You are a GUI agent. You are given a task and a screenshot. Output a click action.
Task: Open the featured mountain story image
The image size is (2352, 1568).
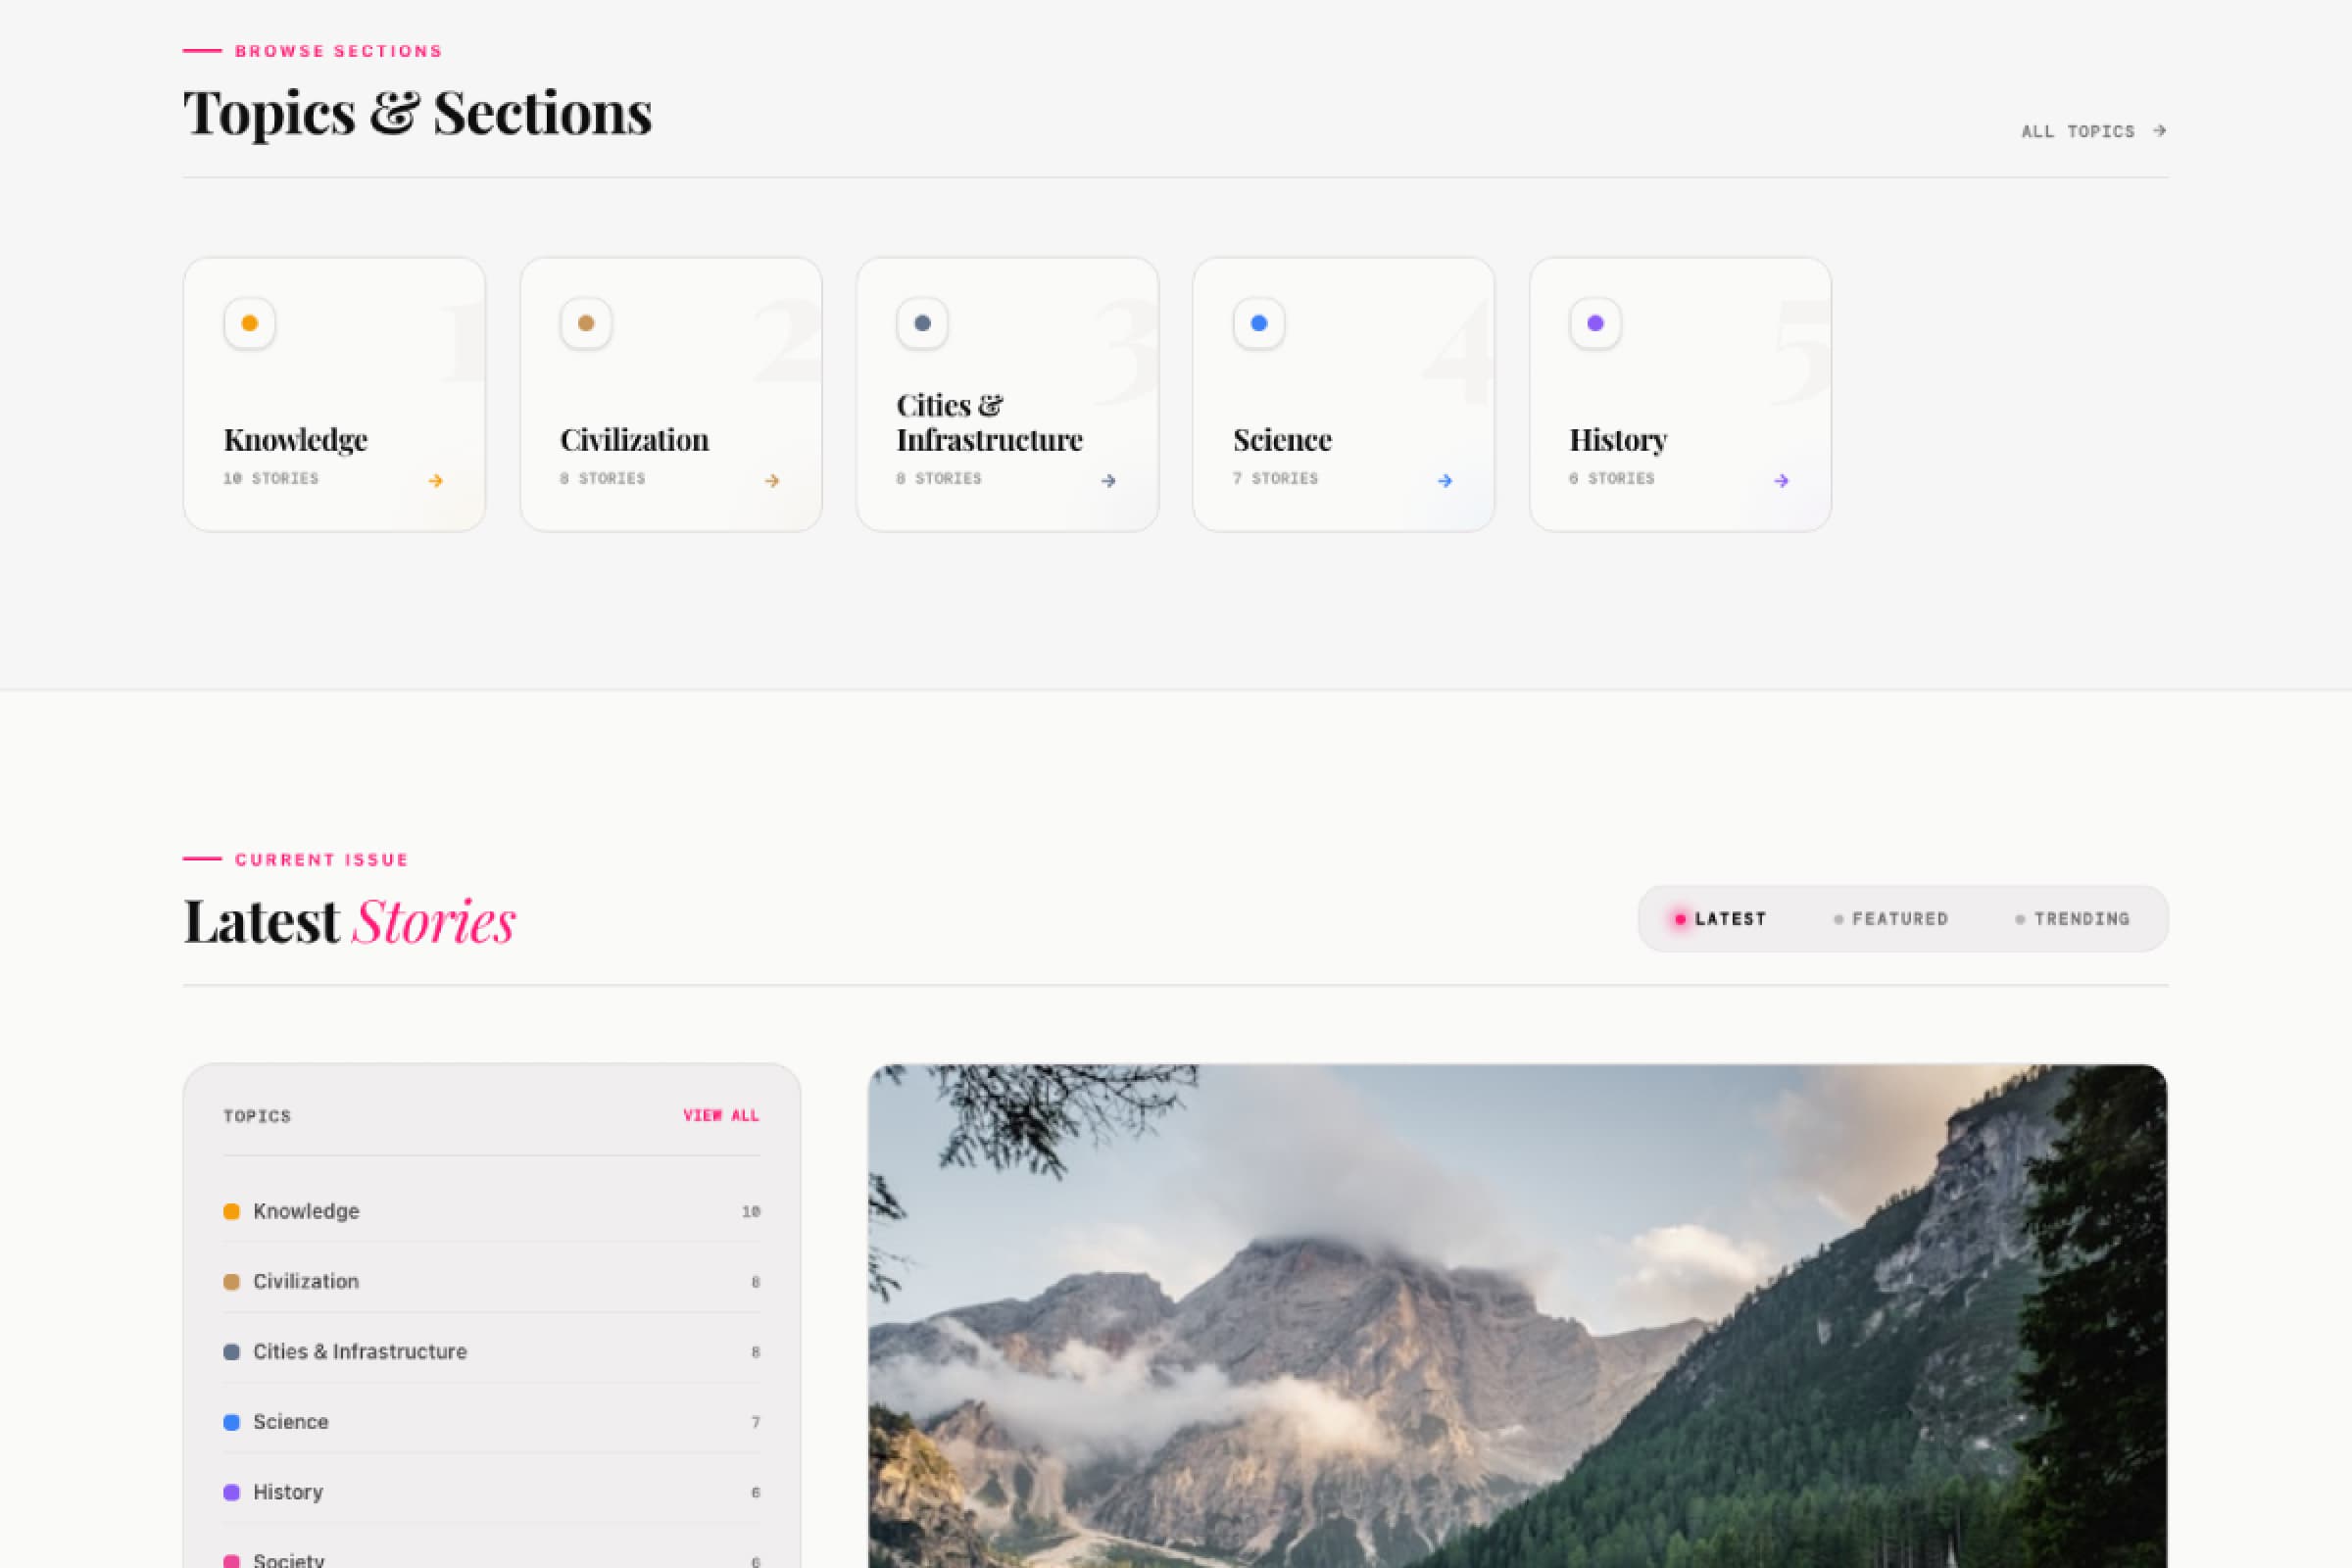pos(1518,1316)
